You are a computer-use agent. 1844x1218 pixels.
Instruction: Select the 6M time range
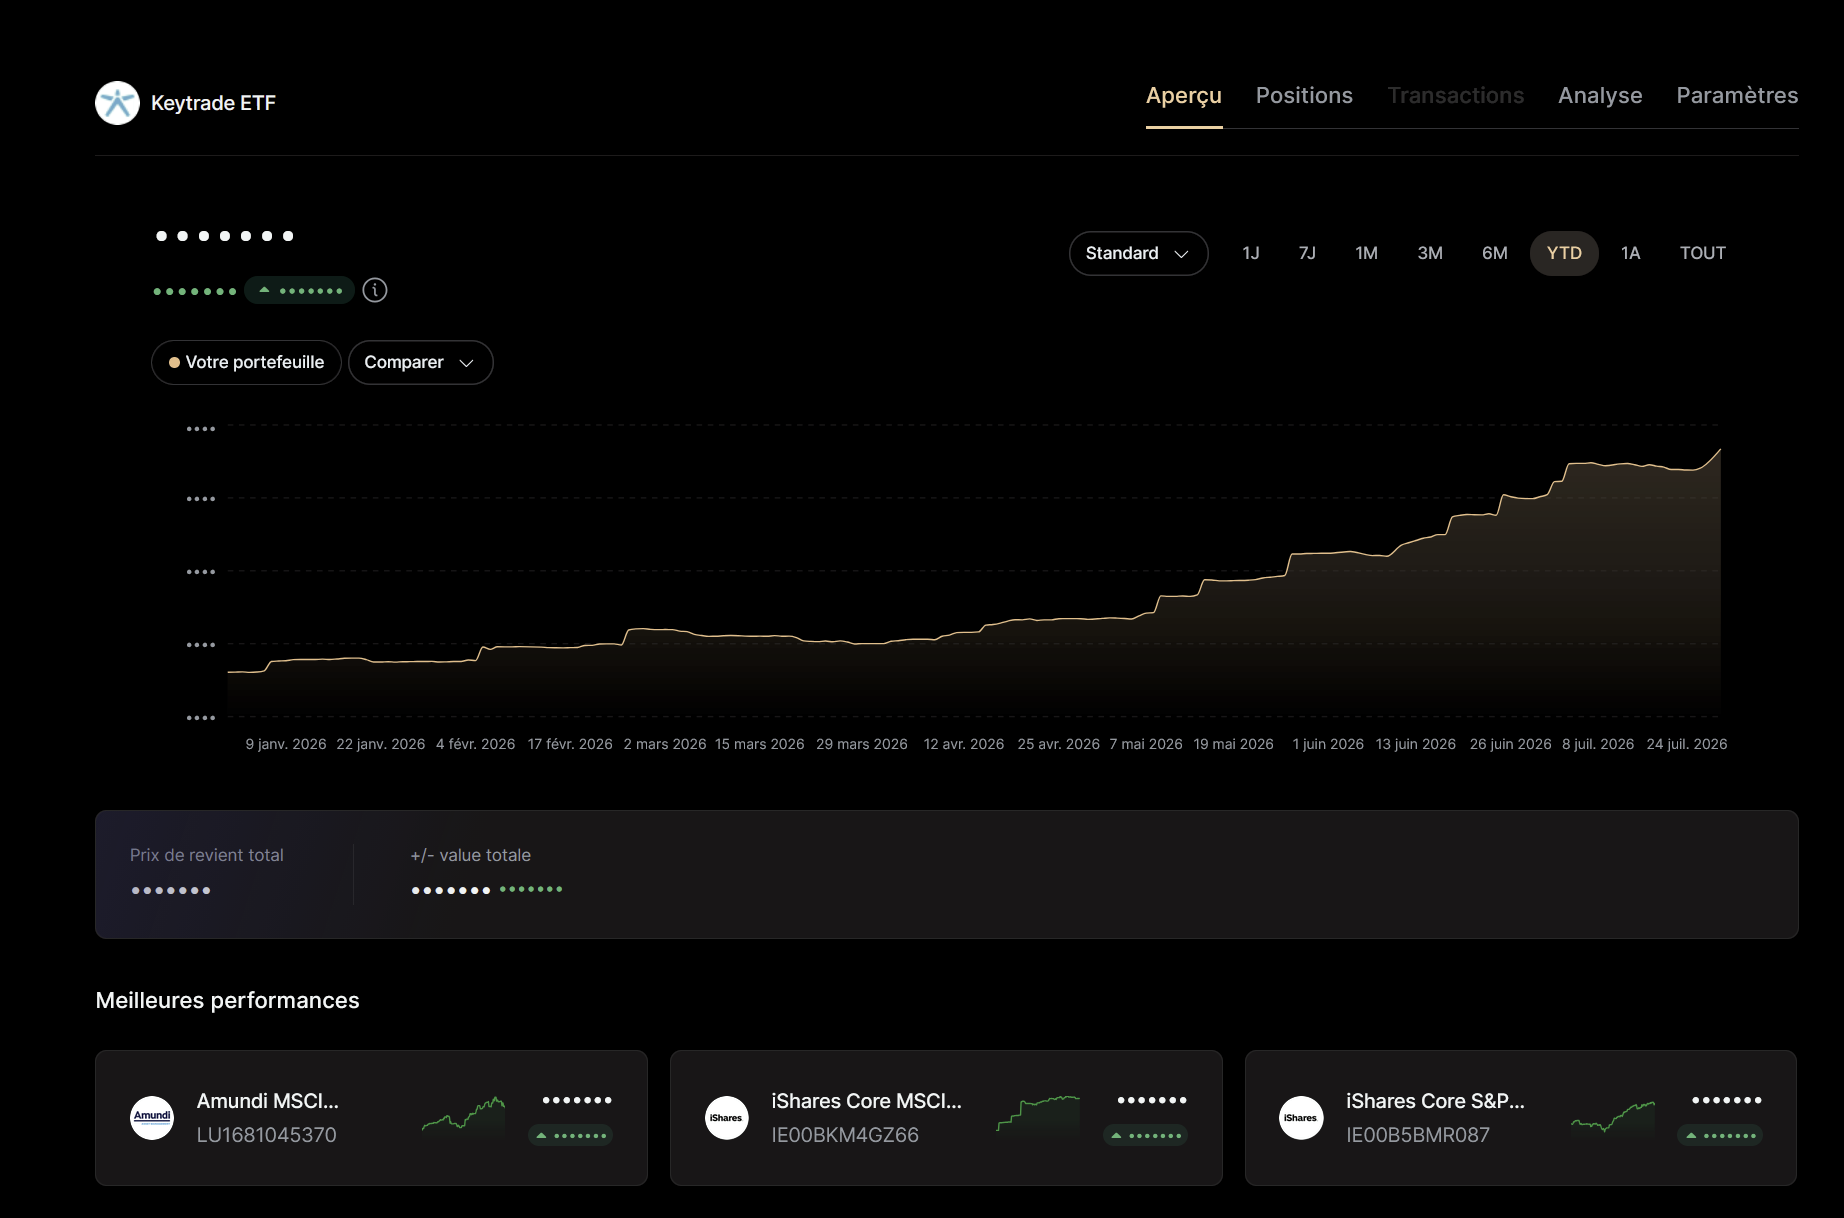pyautogui.click(x=1495, y=253)
